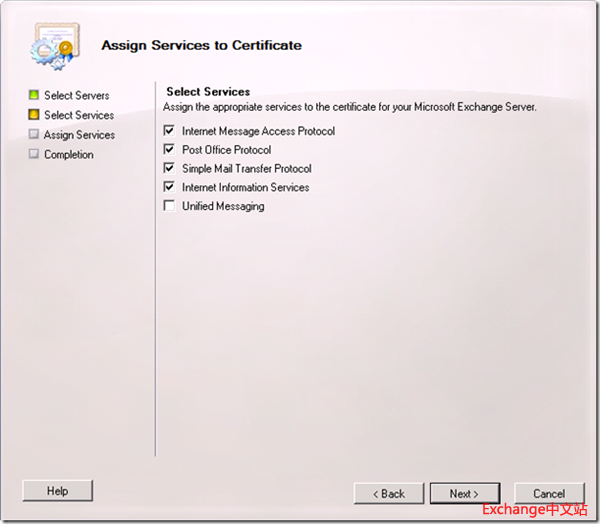Disable the Post Office Protocol checkbox
The image size is (600, 524).
point(171,150)
